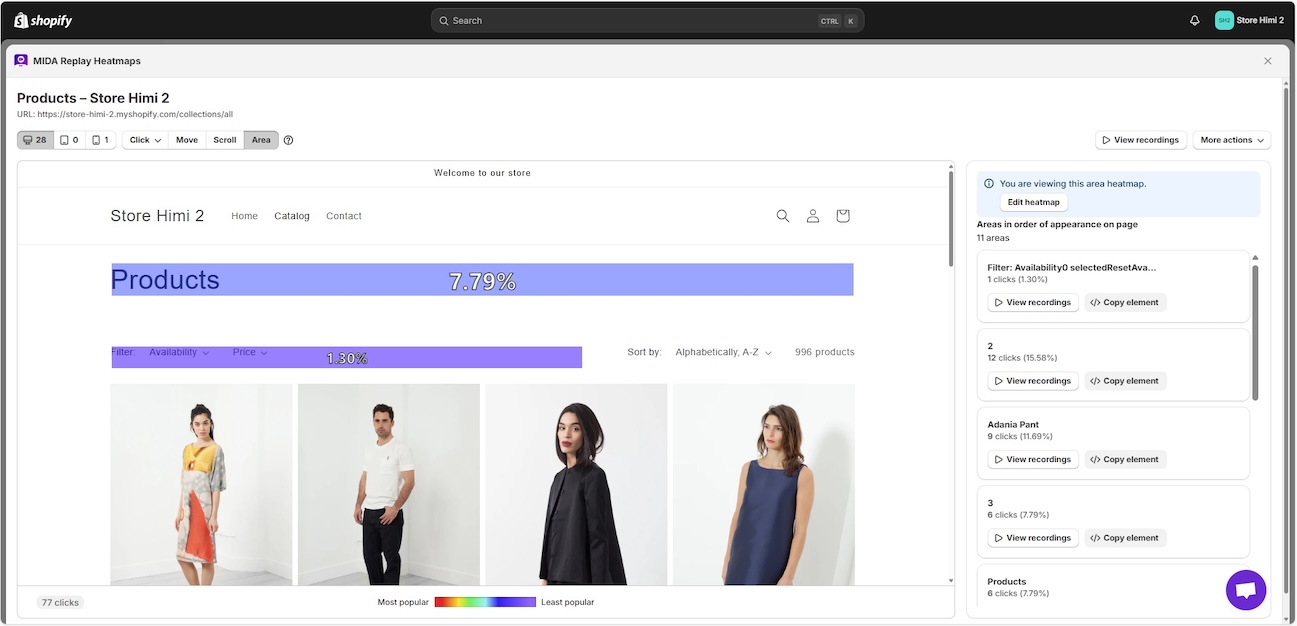This screenshot has width=1297, height=626.
Task: Click the Welcome to our store banner text
Action: pyautogui.click(x=482, y=173)
